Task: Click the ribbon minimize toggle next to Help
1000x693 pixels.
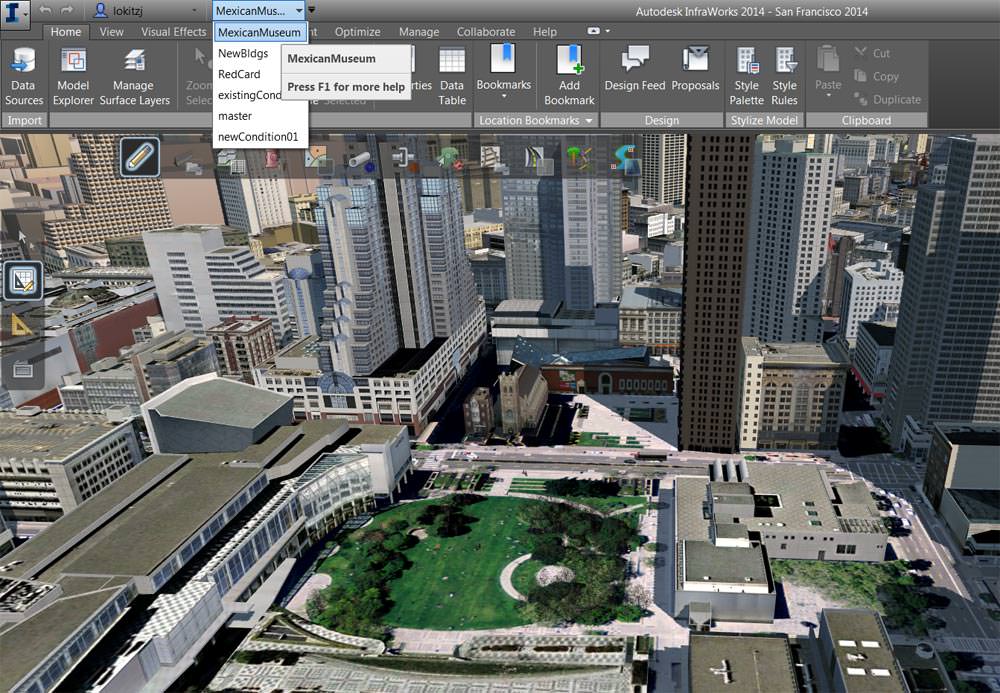Action: 593,31
